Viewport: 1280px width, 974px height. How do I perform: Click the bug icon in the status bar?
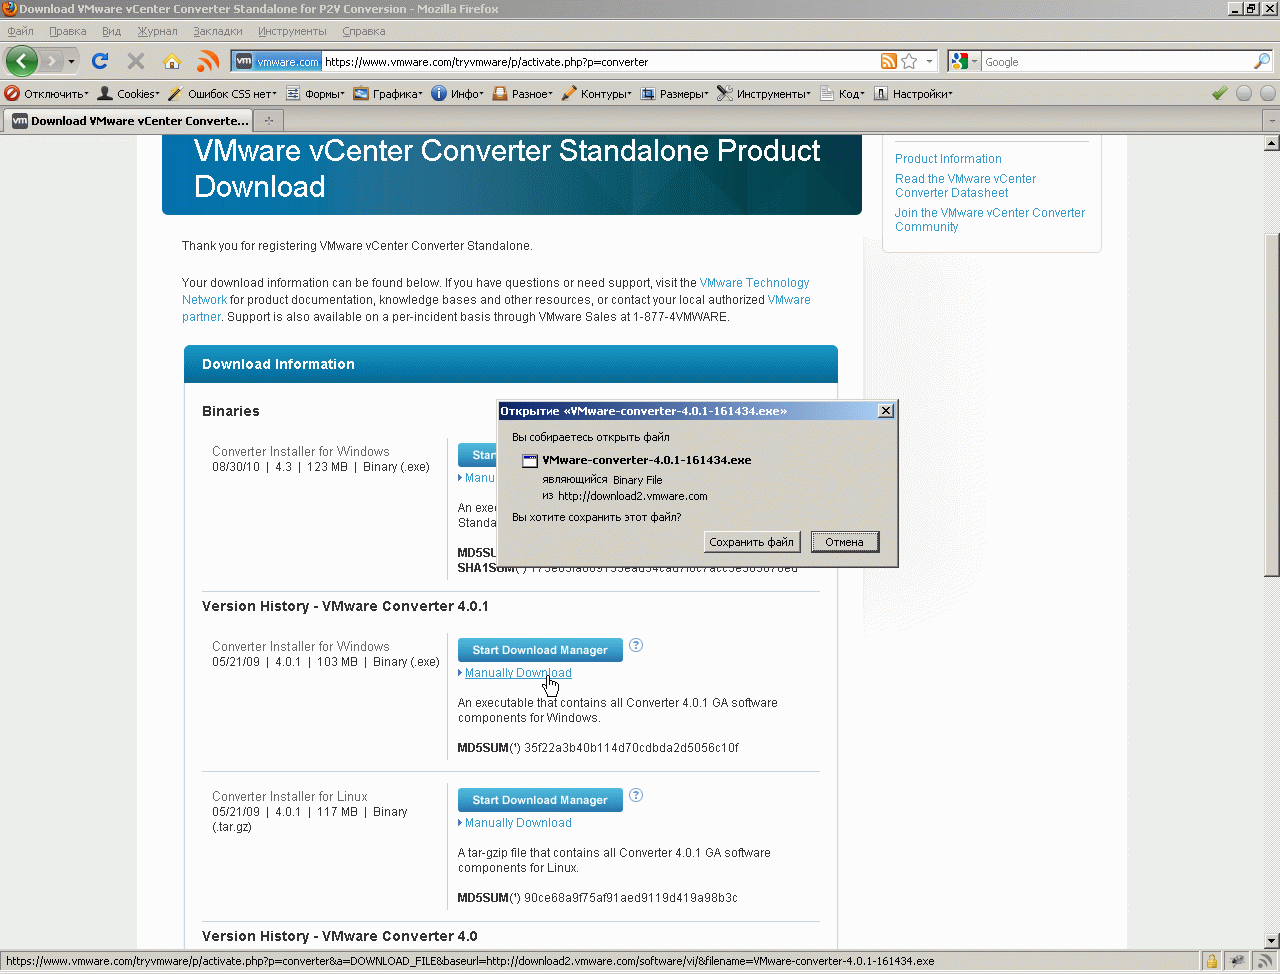[1238, 962]
